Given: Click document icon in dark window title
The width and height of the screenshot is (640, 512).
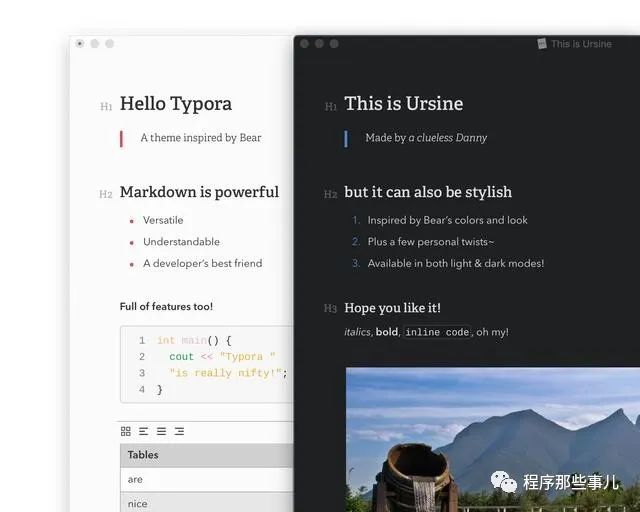Looking at the screenshot, I should (x=542, y=44).
